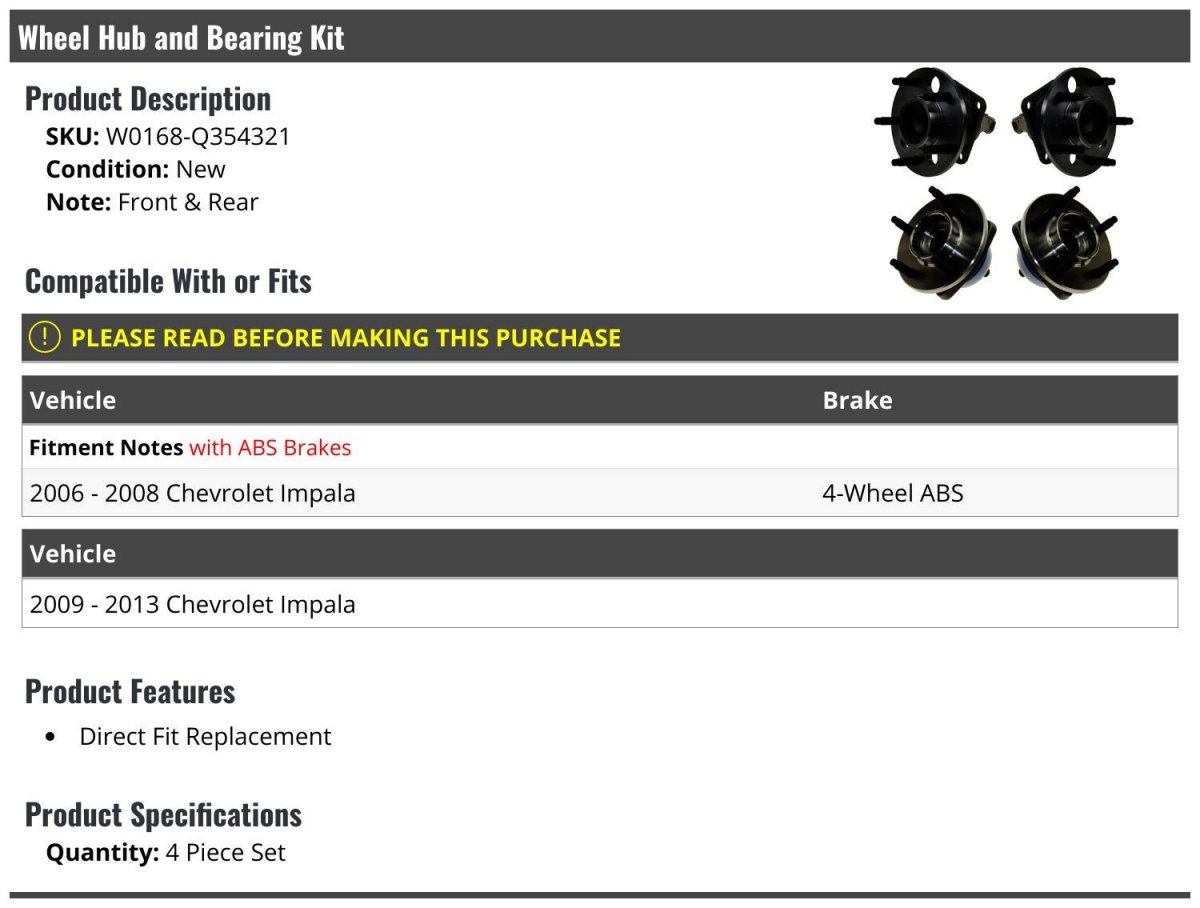Click the Fitment Notes label
The image size is (1200, 908).
point(106,448)
